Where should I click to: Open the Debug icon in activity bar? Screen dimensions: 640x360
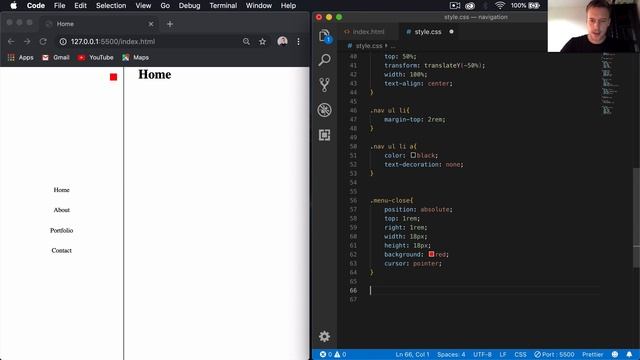tap(324, 110)
